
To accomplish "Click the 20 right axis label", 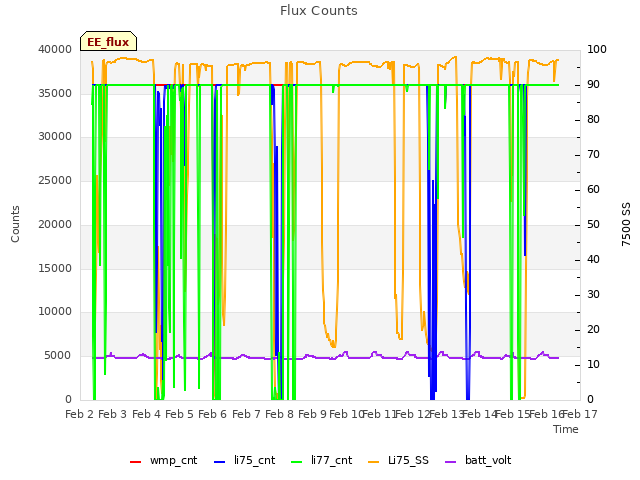I will coord(593,329).
